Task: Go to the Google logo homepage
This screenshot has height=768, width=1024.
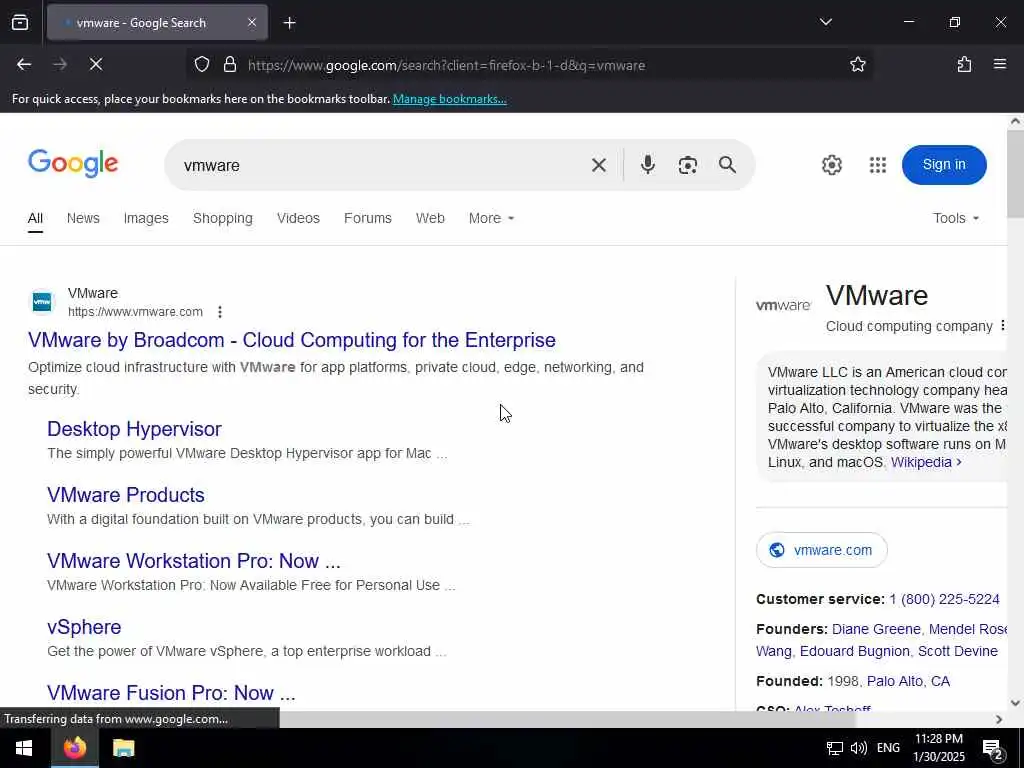Action: point(73,163)
